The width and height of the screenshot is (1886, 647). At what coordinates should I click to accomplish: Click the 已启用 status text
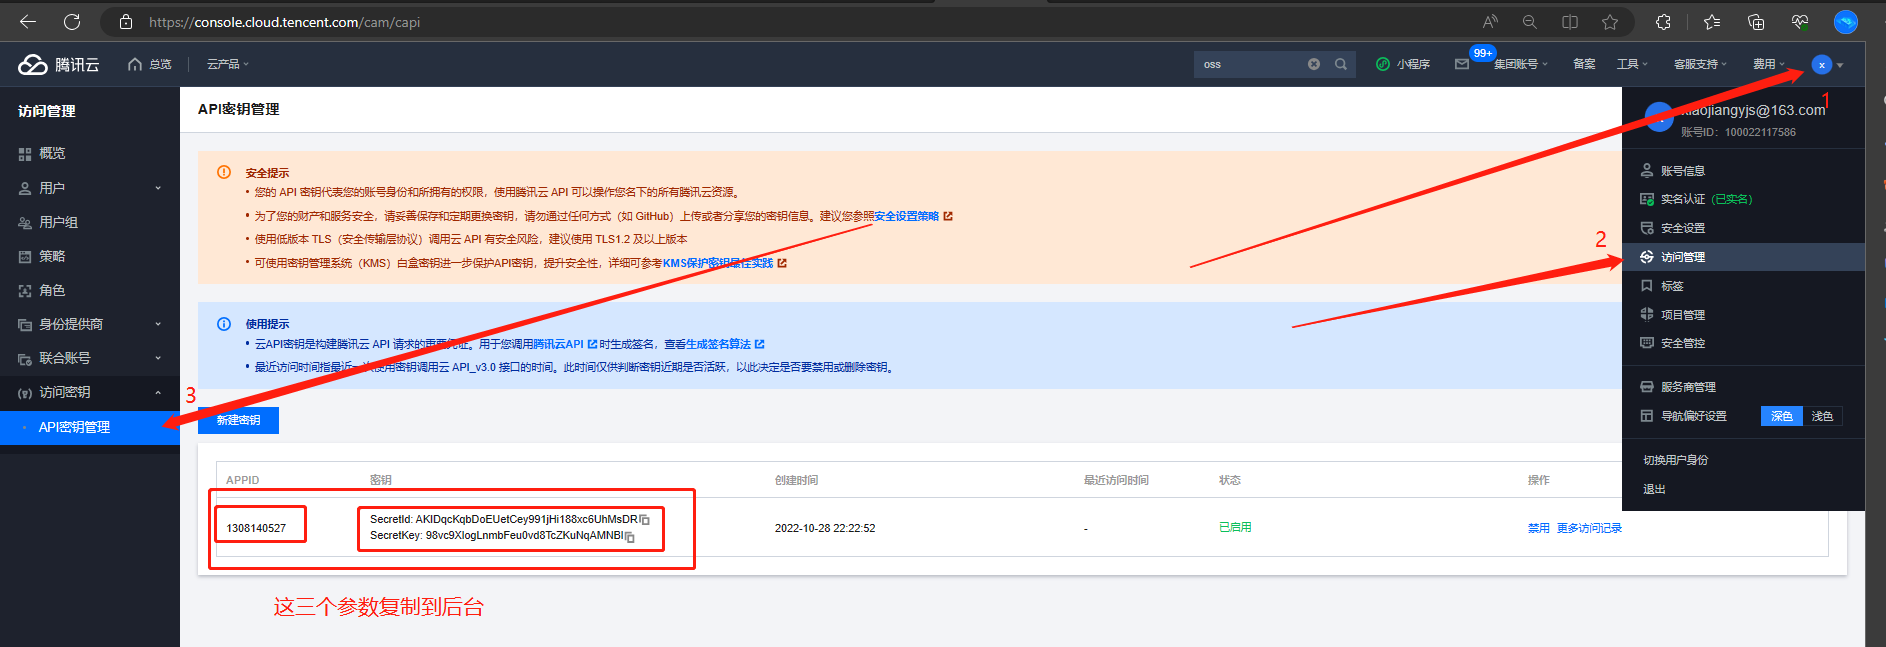pos(1235,527)
